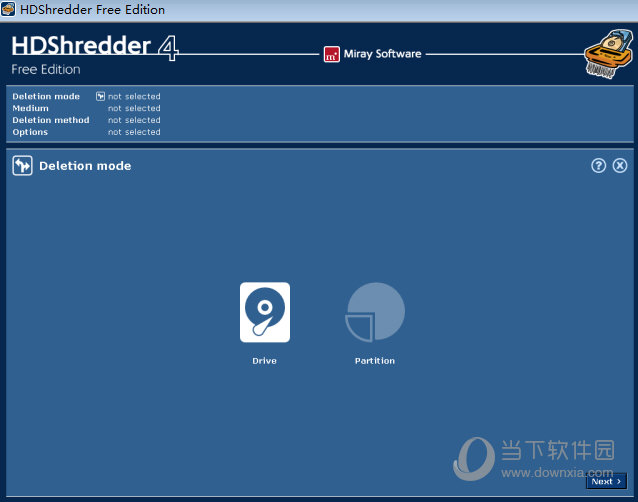Open help with the question mark icon
Image resolution: width=638 pixels, height=502 pixels.
click(x=598, y=166)
